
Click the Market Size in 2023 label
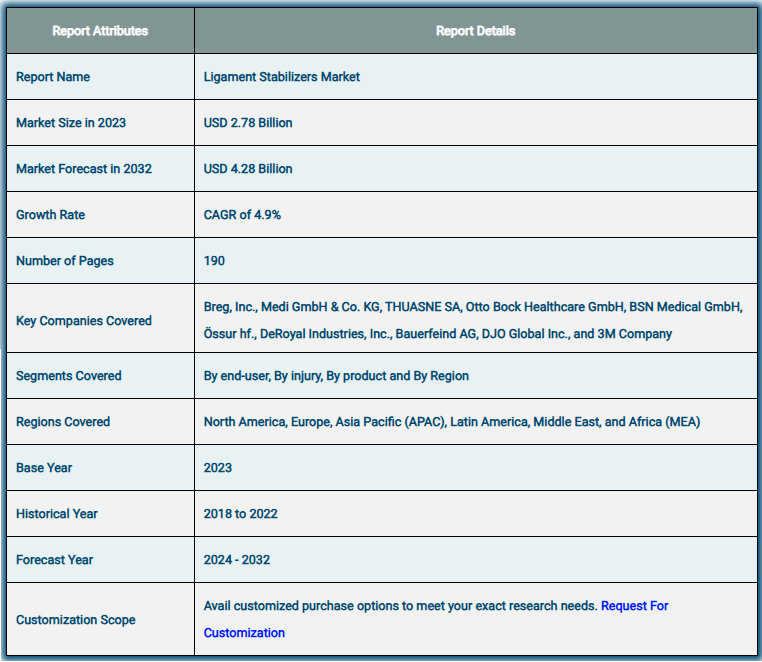coord(71,122)
